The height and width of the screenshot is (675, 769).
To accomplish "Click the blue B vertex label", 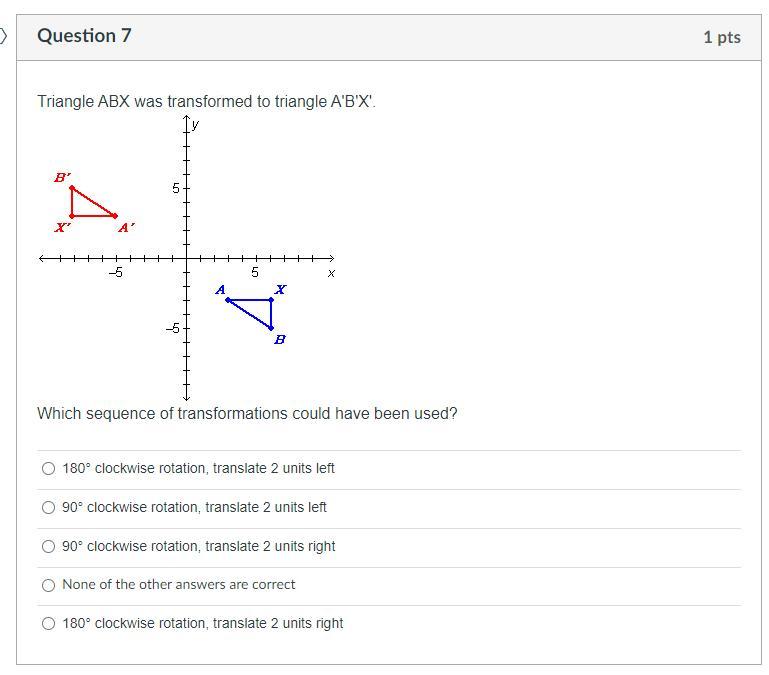I will (279, 340).
